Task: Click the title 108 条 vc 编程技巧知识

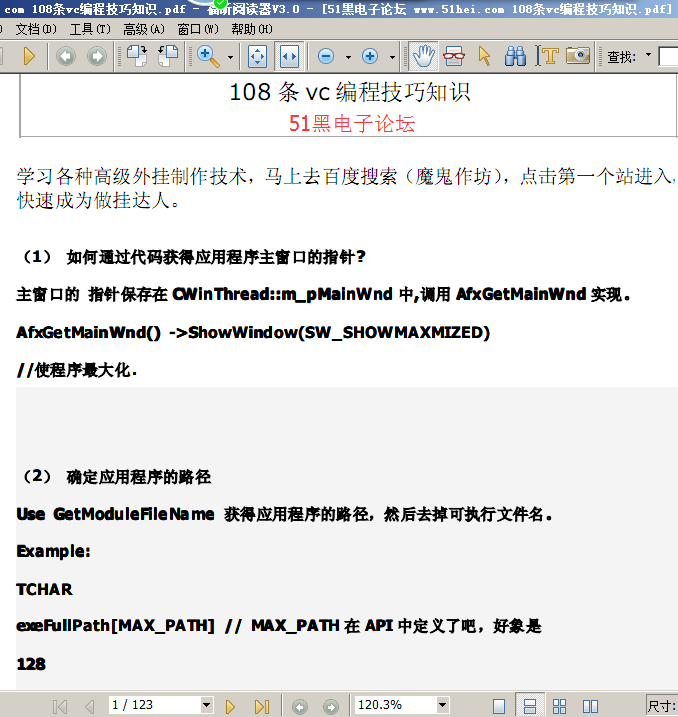Action: click(350, 92)
